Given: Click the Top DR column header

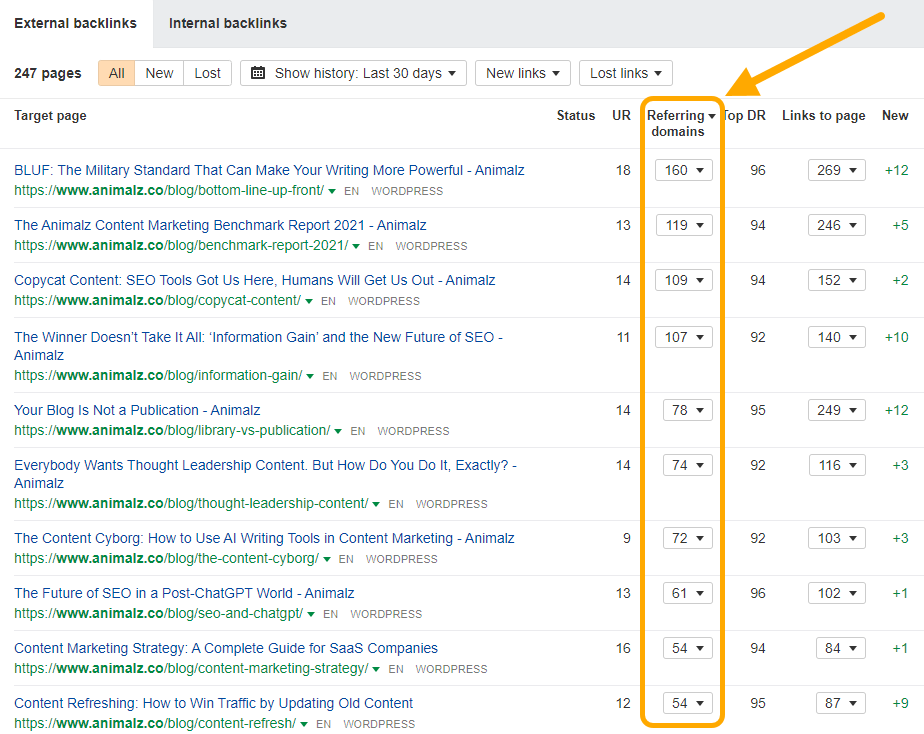Looking at the screenshot, I should (744, 115).
